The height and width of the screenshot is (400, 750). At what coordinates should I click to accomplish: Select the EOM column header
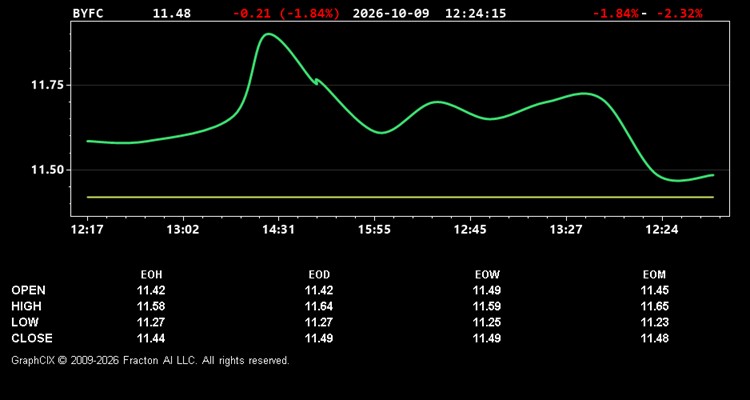click(654, 275)
